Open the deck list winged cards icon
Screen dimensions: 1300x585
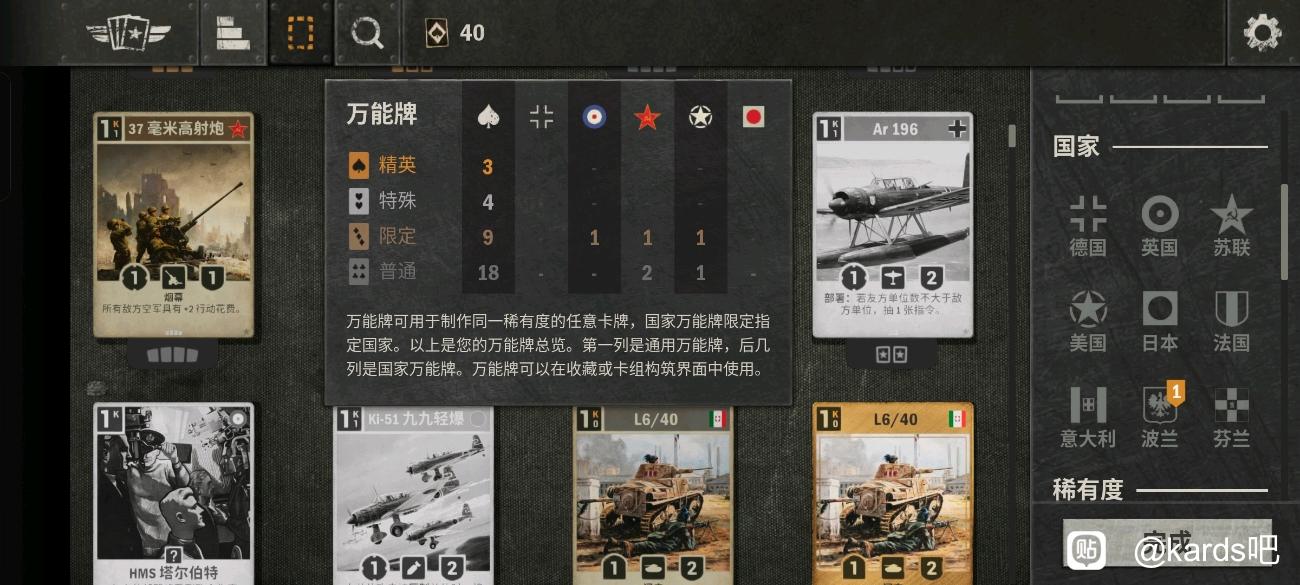pos(128,33)
